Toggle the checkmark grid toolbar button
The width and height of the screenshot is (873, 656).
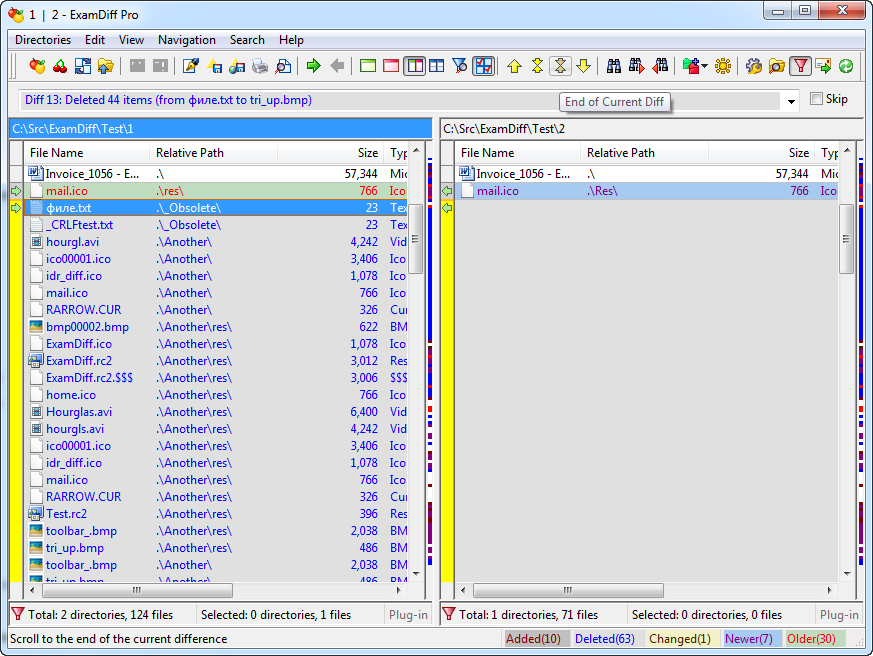click(x=484, y=66)
